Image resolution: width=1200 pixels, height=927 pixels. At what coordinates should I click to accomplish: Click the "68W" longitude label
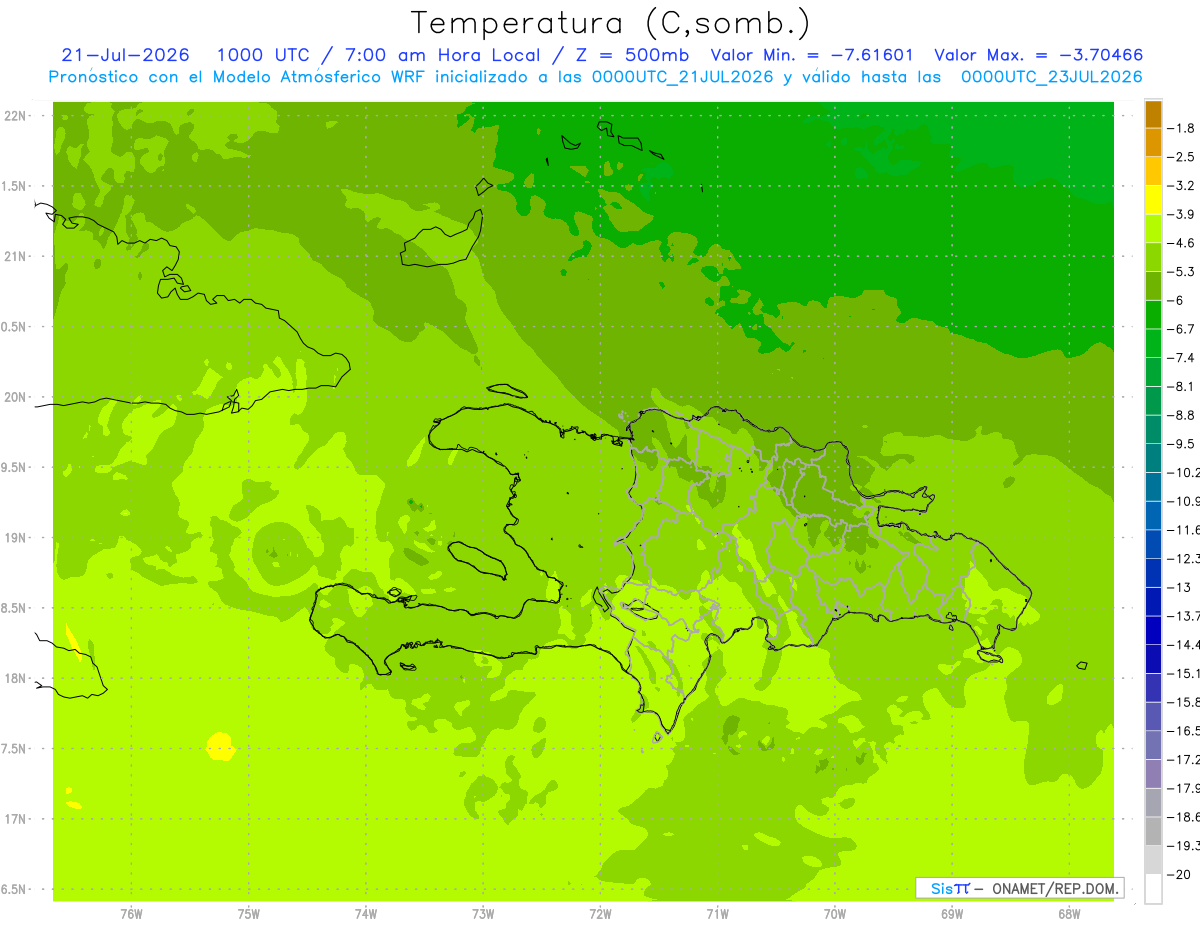click(1069, 914)
